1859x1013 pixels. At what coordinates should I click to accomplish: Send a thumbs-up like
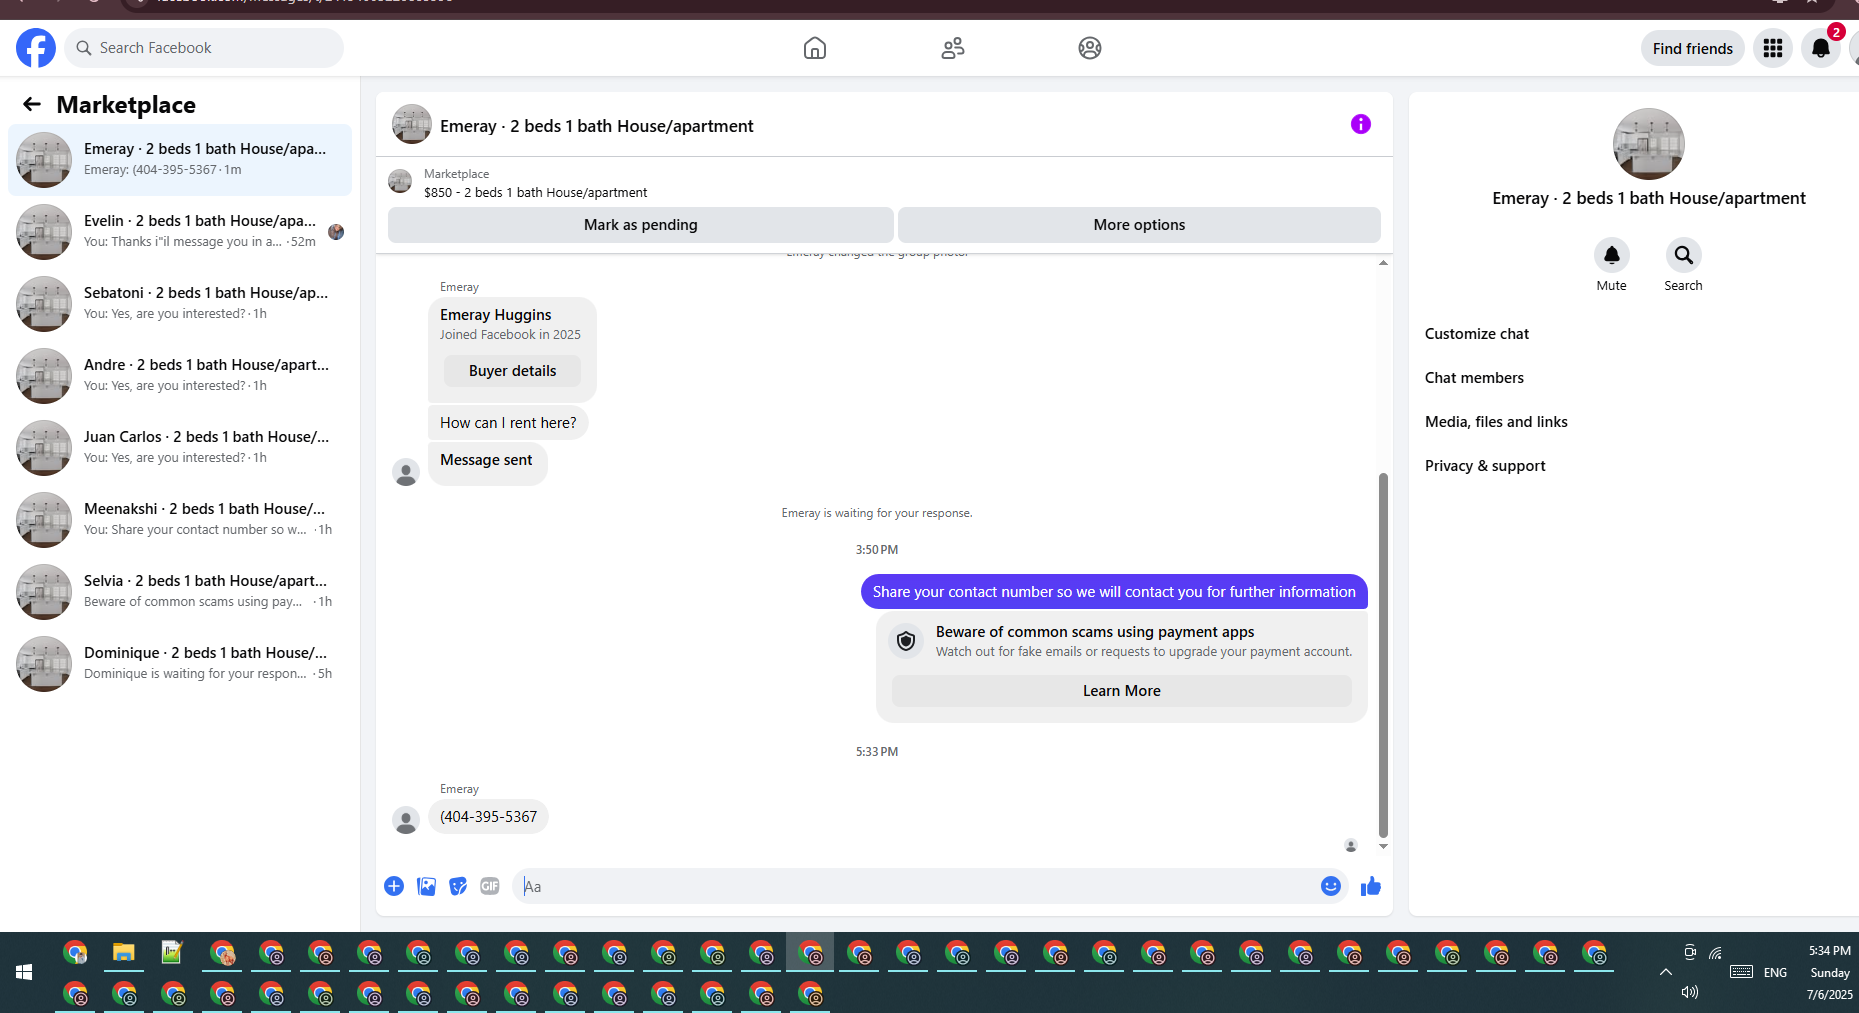(1371, 886)
